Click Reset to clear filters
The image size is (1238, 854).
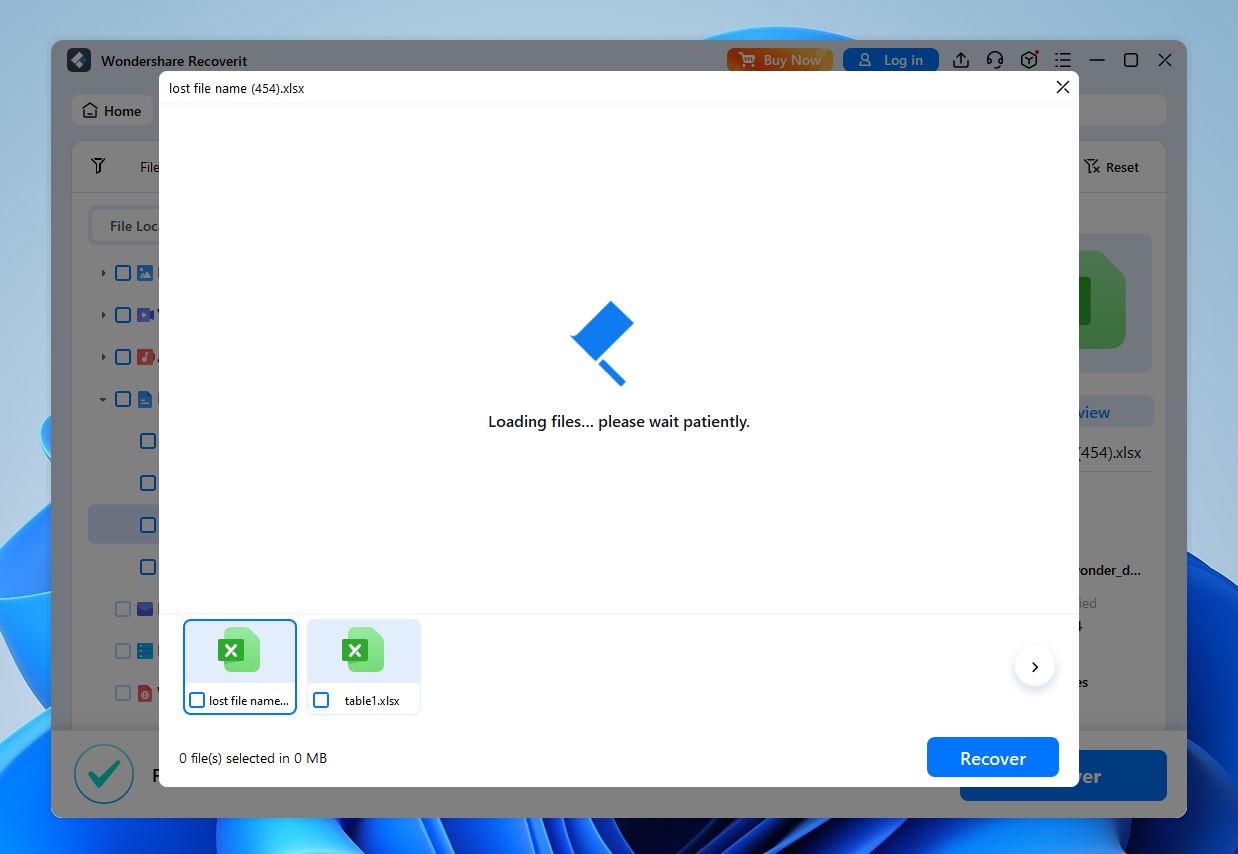click(1112, 167)
